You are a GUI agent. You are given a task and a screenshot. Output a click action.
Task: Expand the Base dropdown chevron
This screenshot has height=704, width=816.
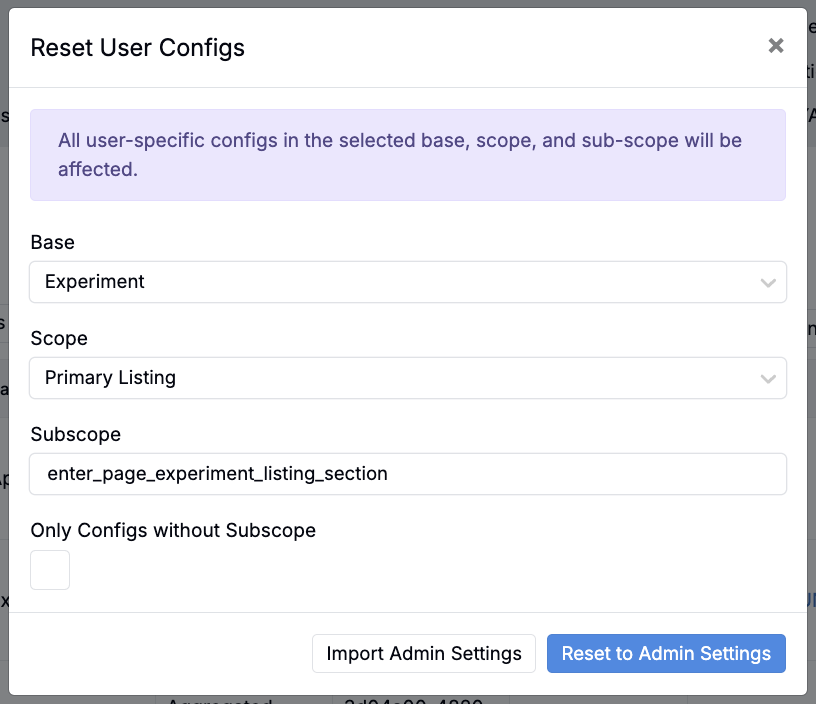click(x=768, y=283)
